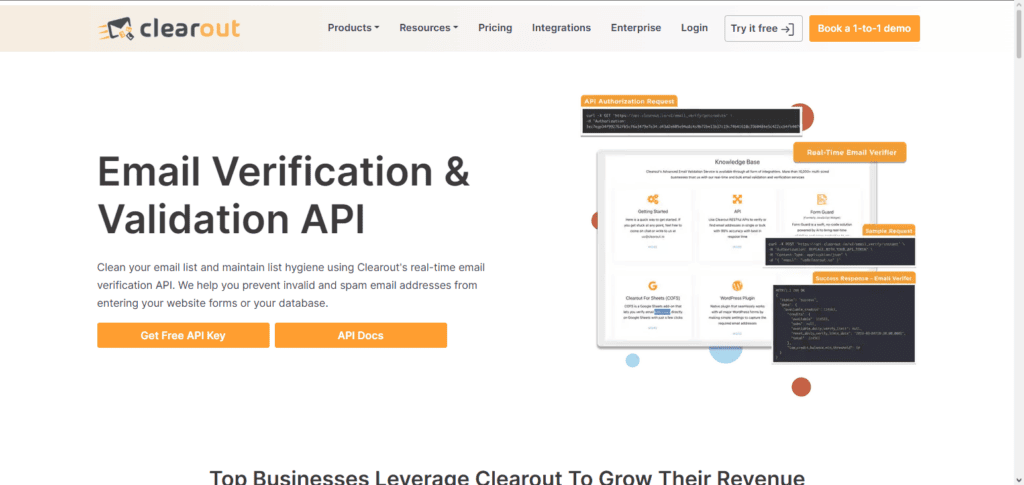Click the 'Top Businesses Leverage Clearout' heading
Image resolution: width=1024 pixels, height=485 pixels.
[507, 477]
